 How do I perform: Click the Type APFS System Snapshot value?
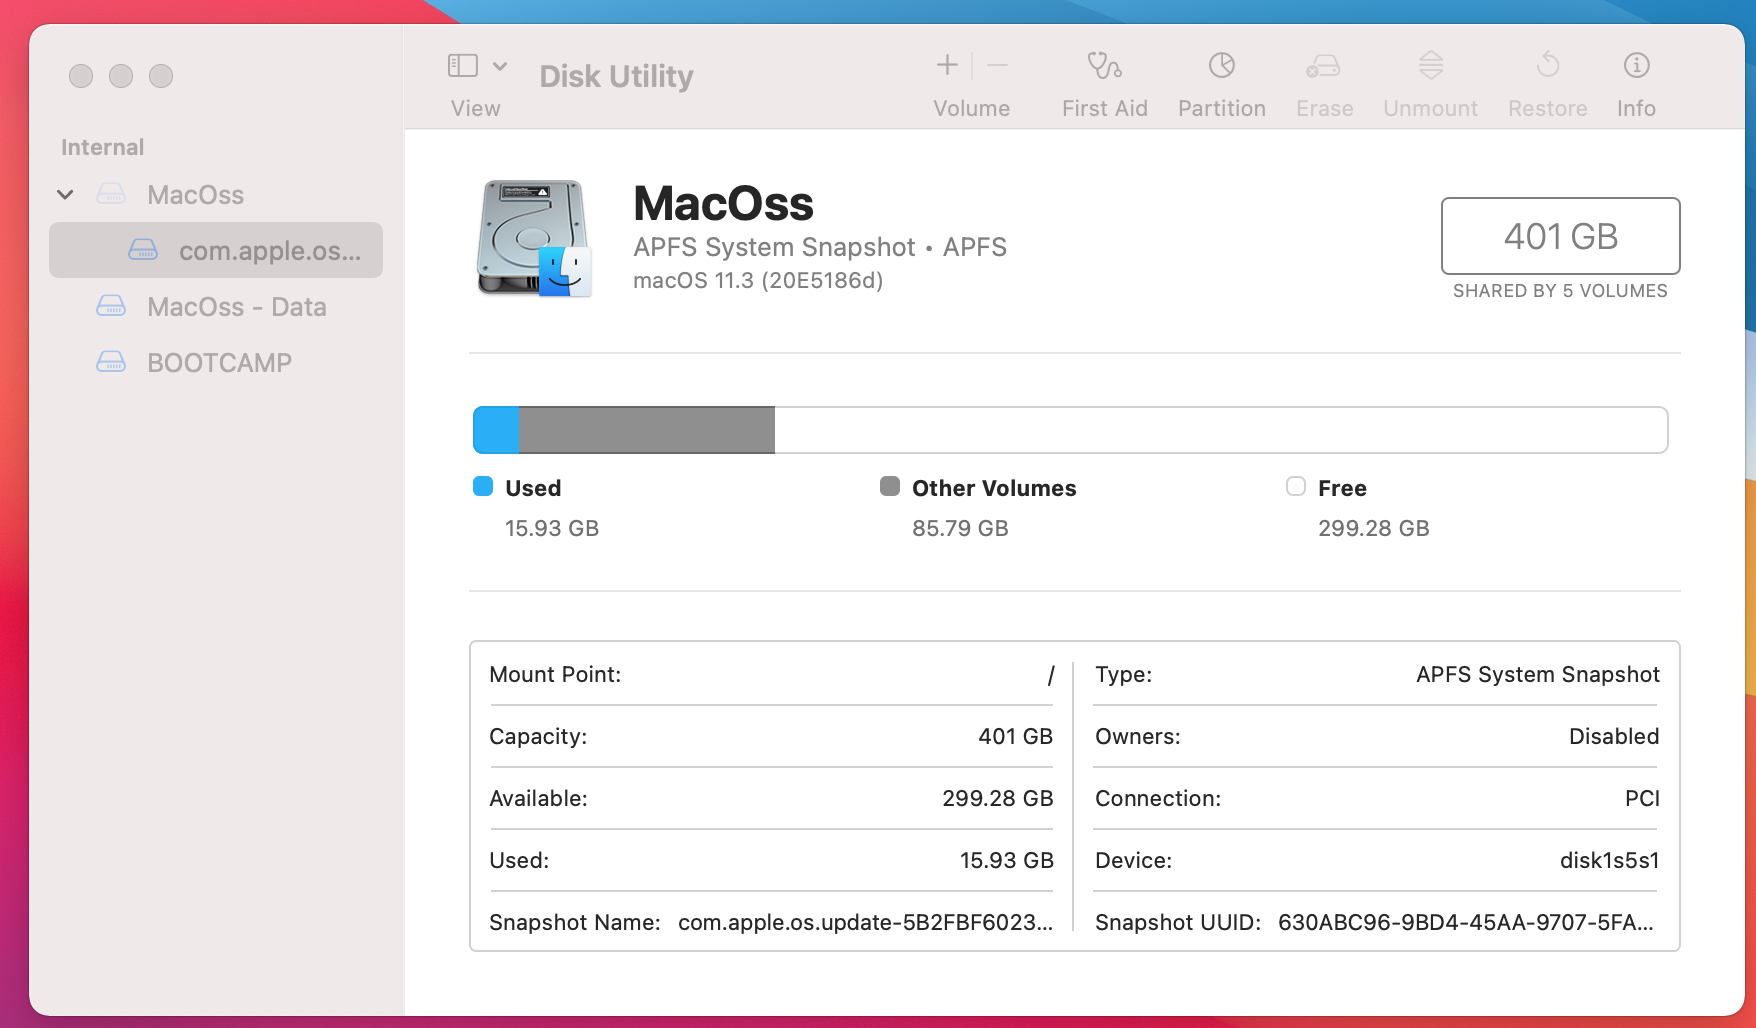1537,674
